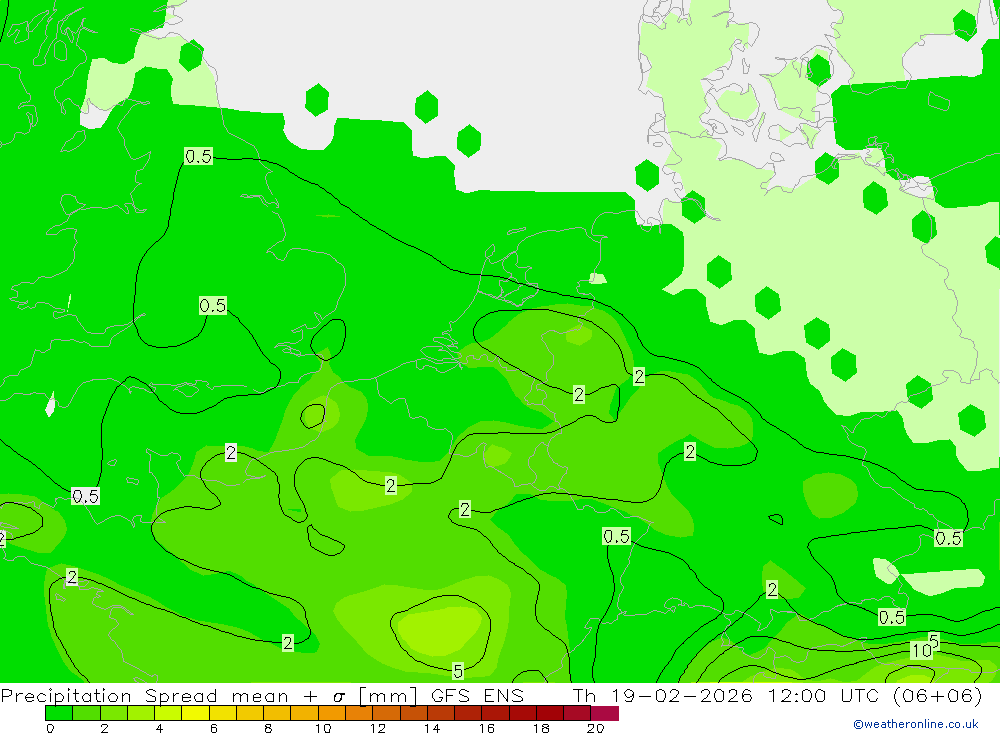Open the weatheronline.co.uk copyright link
The image size is (1000, 733).
[916, 724]
